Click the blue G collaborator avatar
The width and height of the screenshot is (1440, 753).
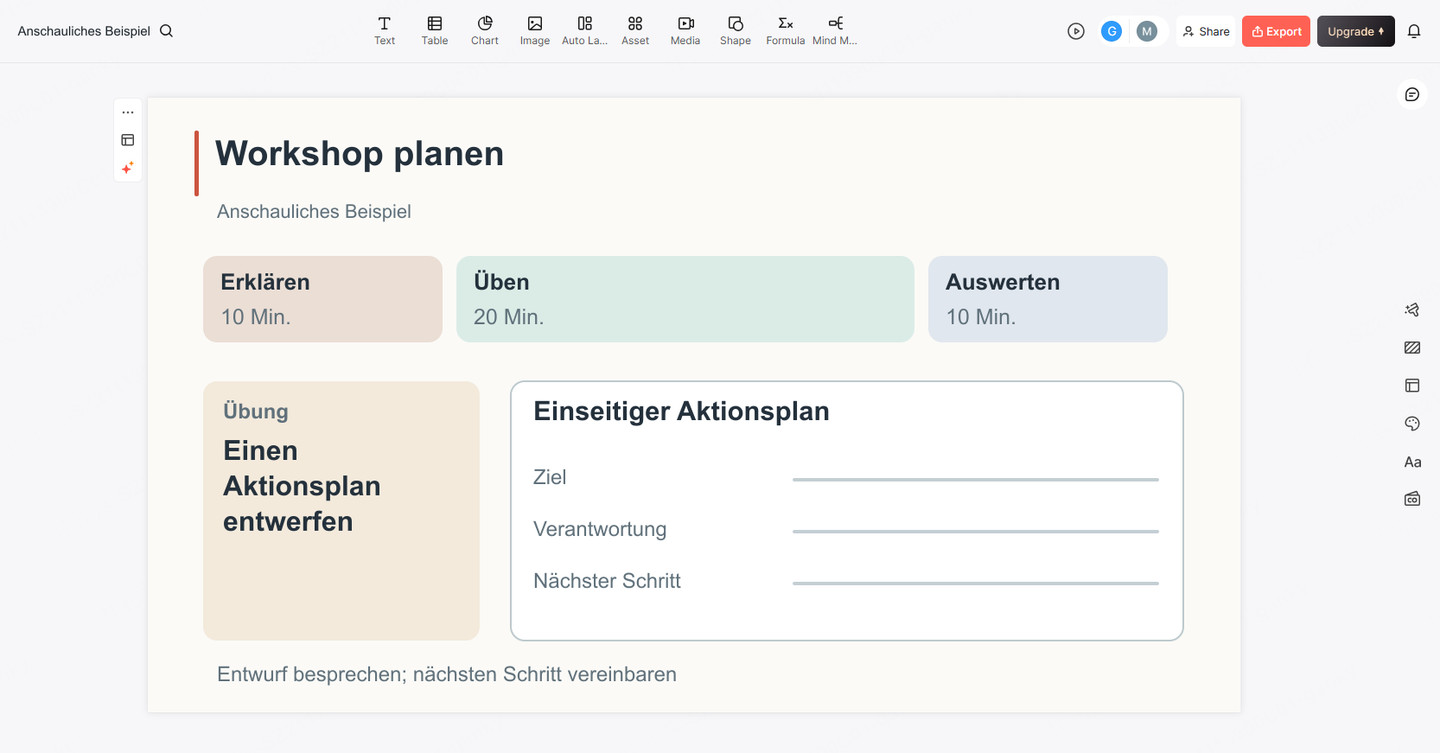point(1111,31)
